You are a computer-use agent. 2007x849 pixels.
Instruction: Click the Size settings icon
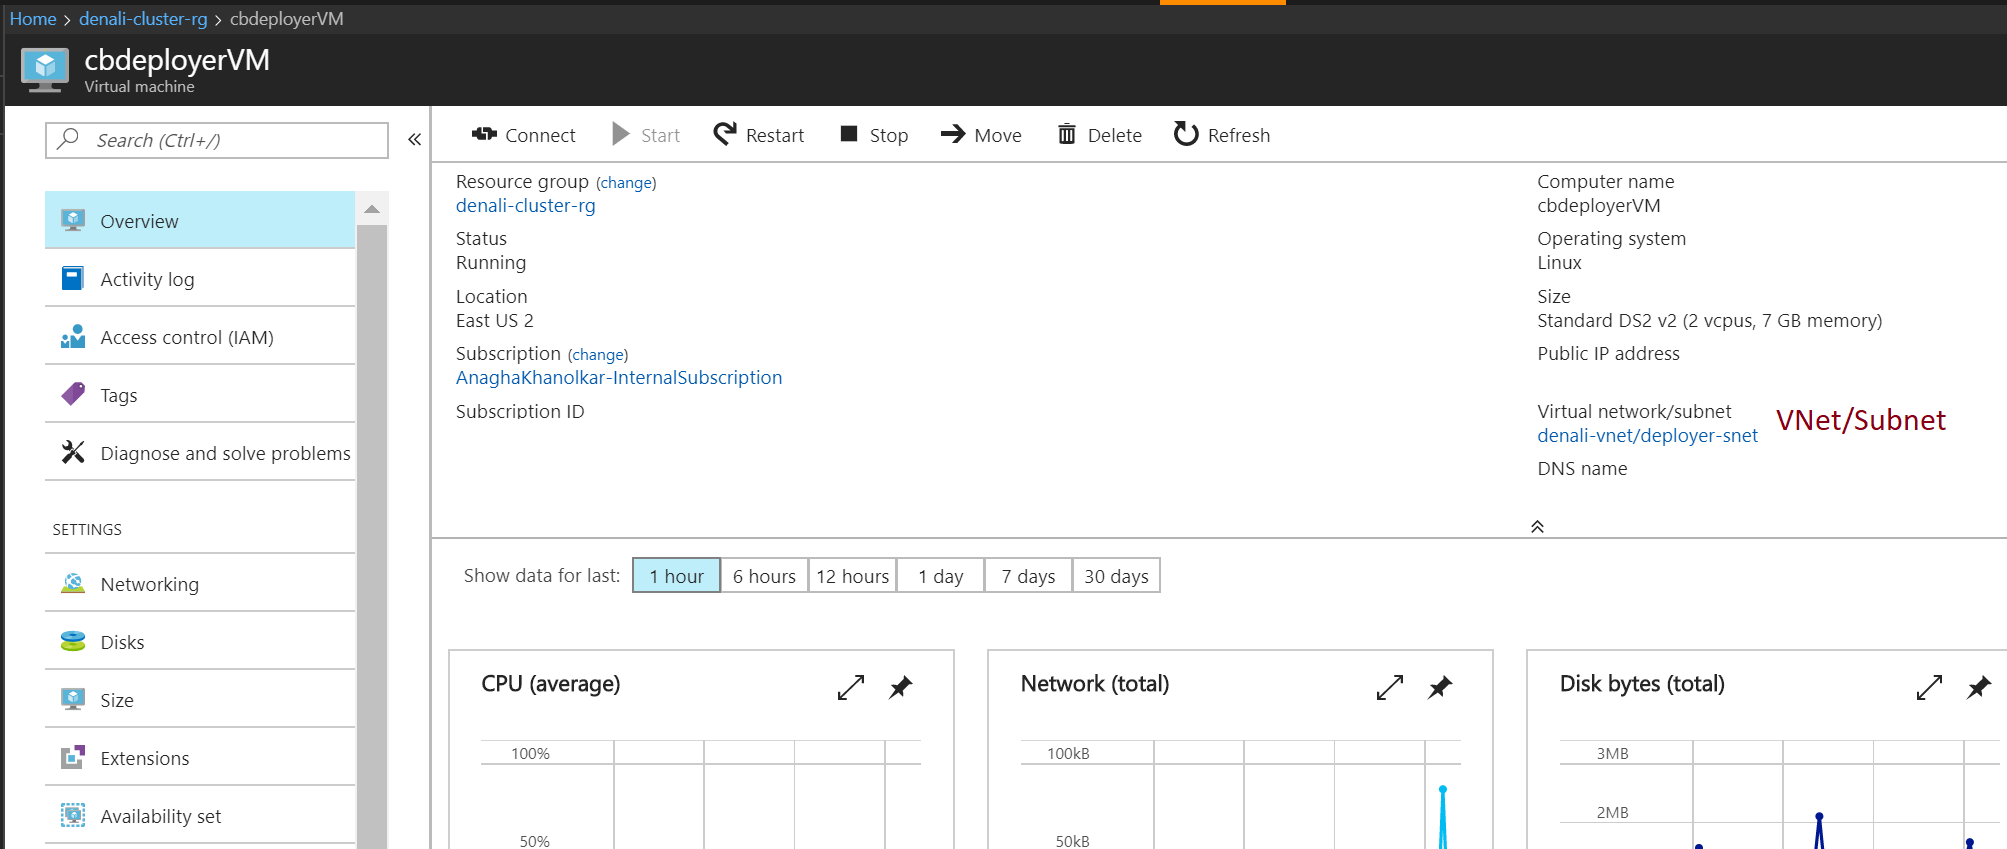pyautogui.click(x=73, y=699)
